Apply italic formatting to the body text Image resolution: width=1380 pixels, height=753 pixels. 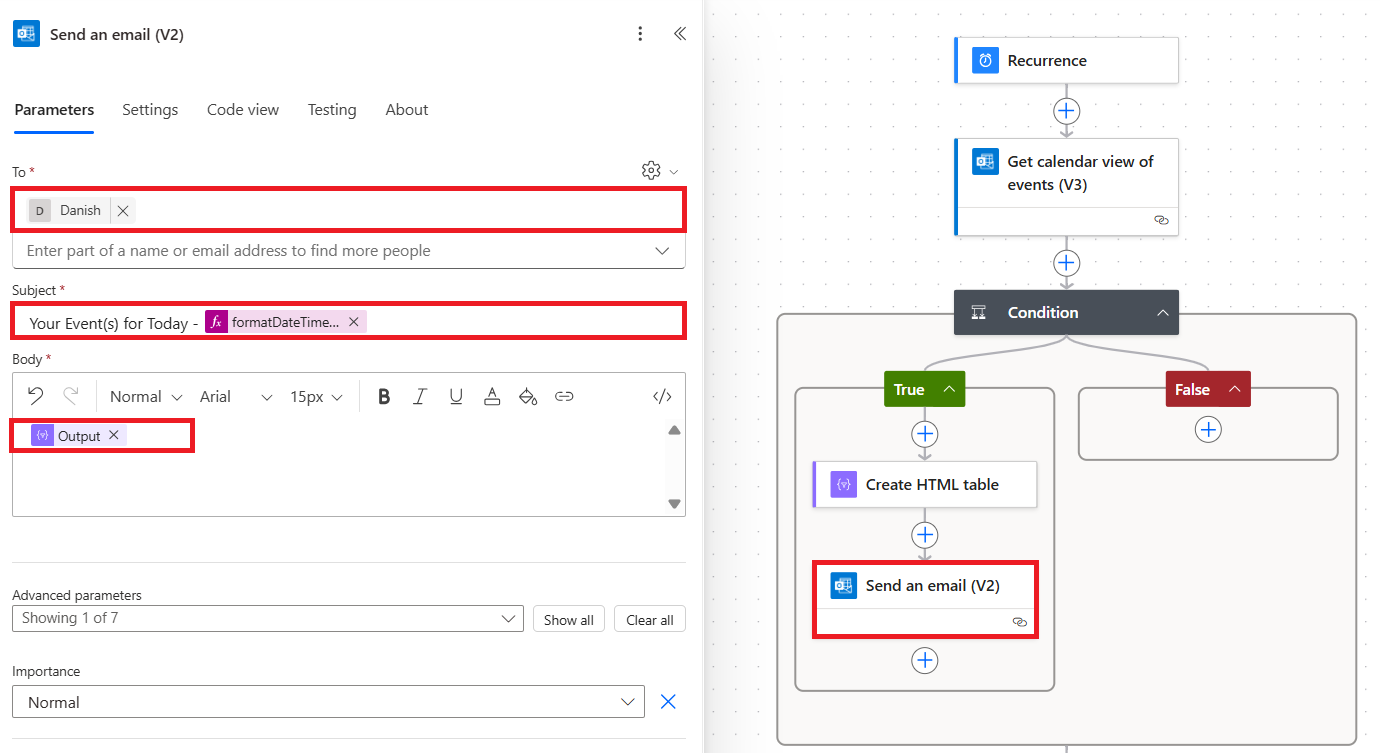point(420,396)
